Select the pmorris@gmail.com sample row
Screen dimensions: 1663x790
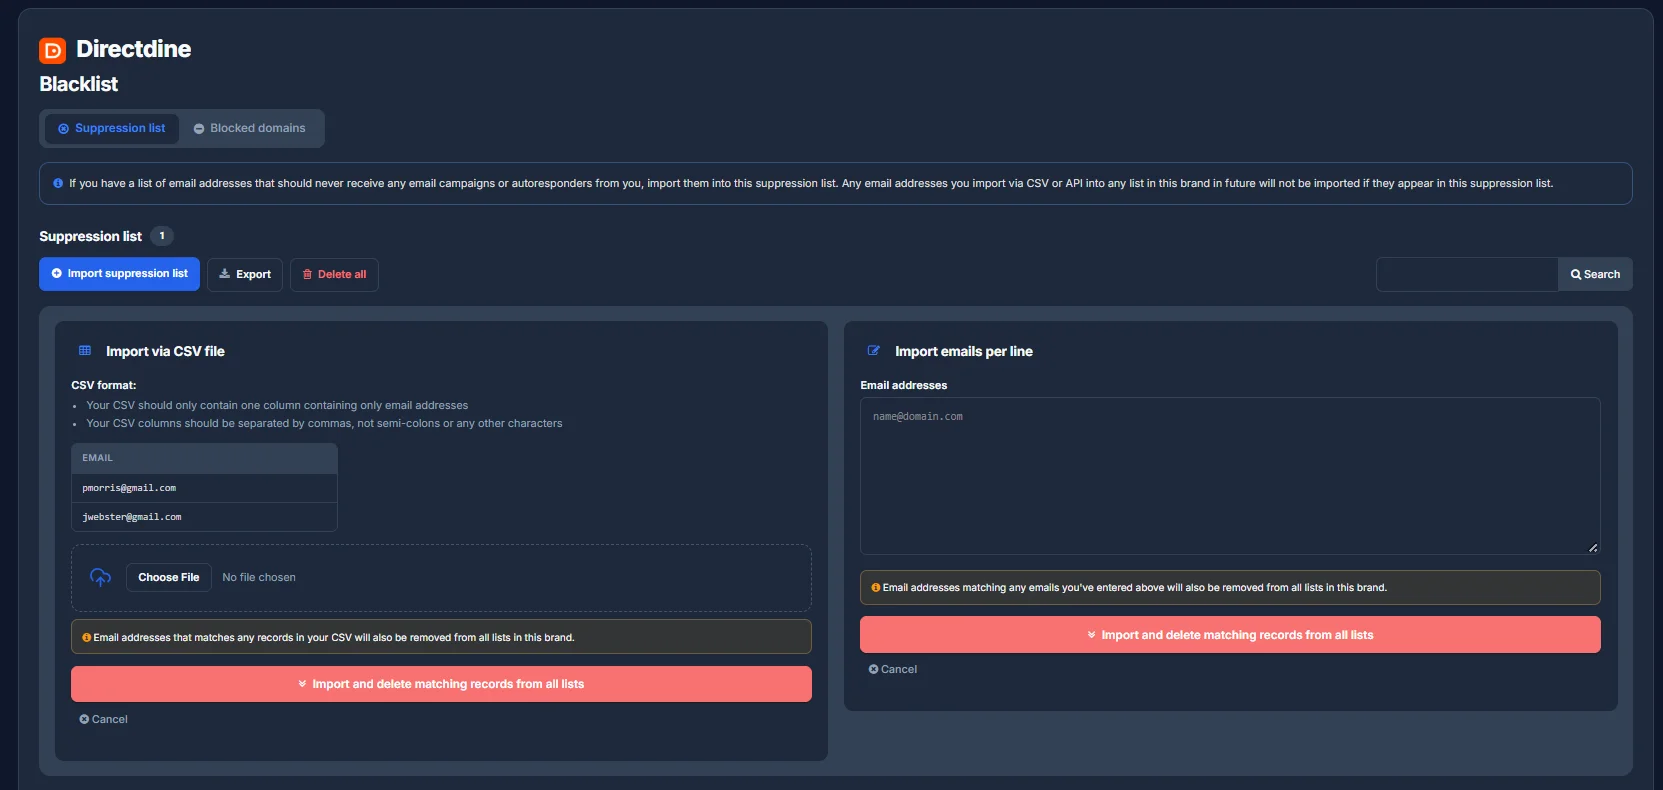click(204, 488)
